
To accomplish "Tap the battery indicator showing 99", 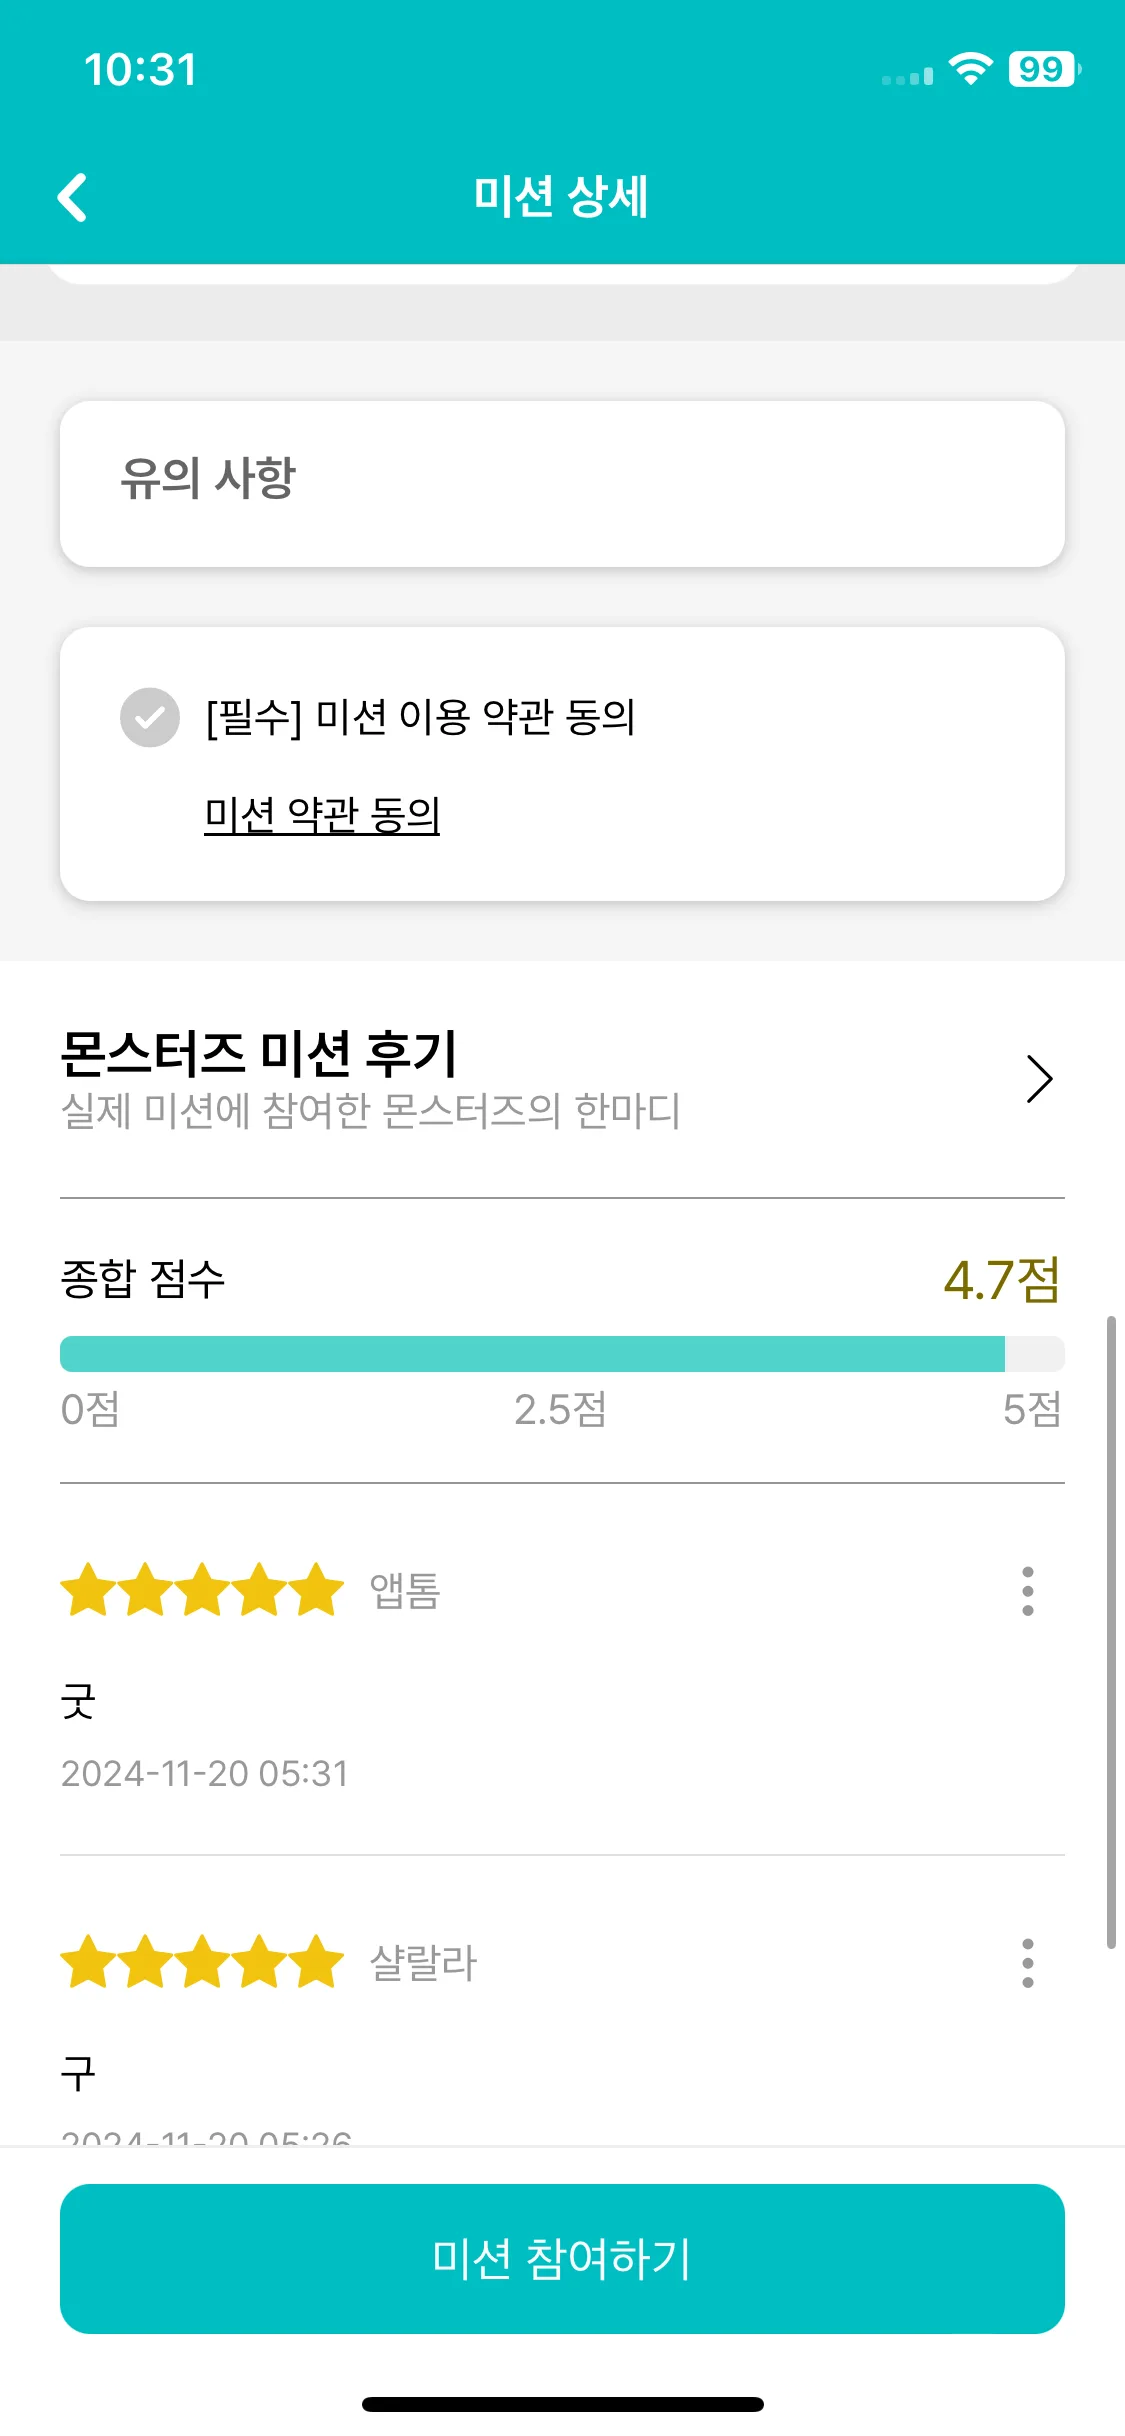I will (1044, 69).
